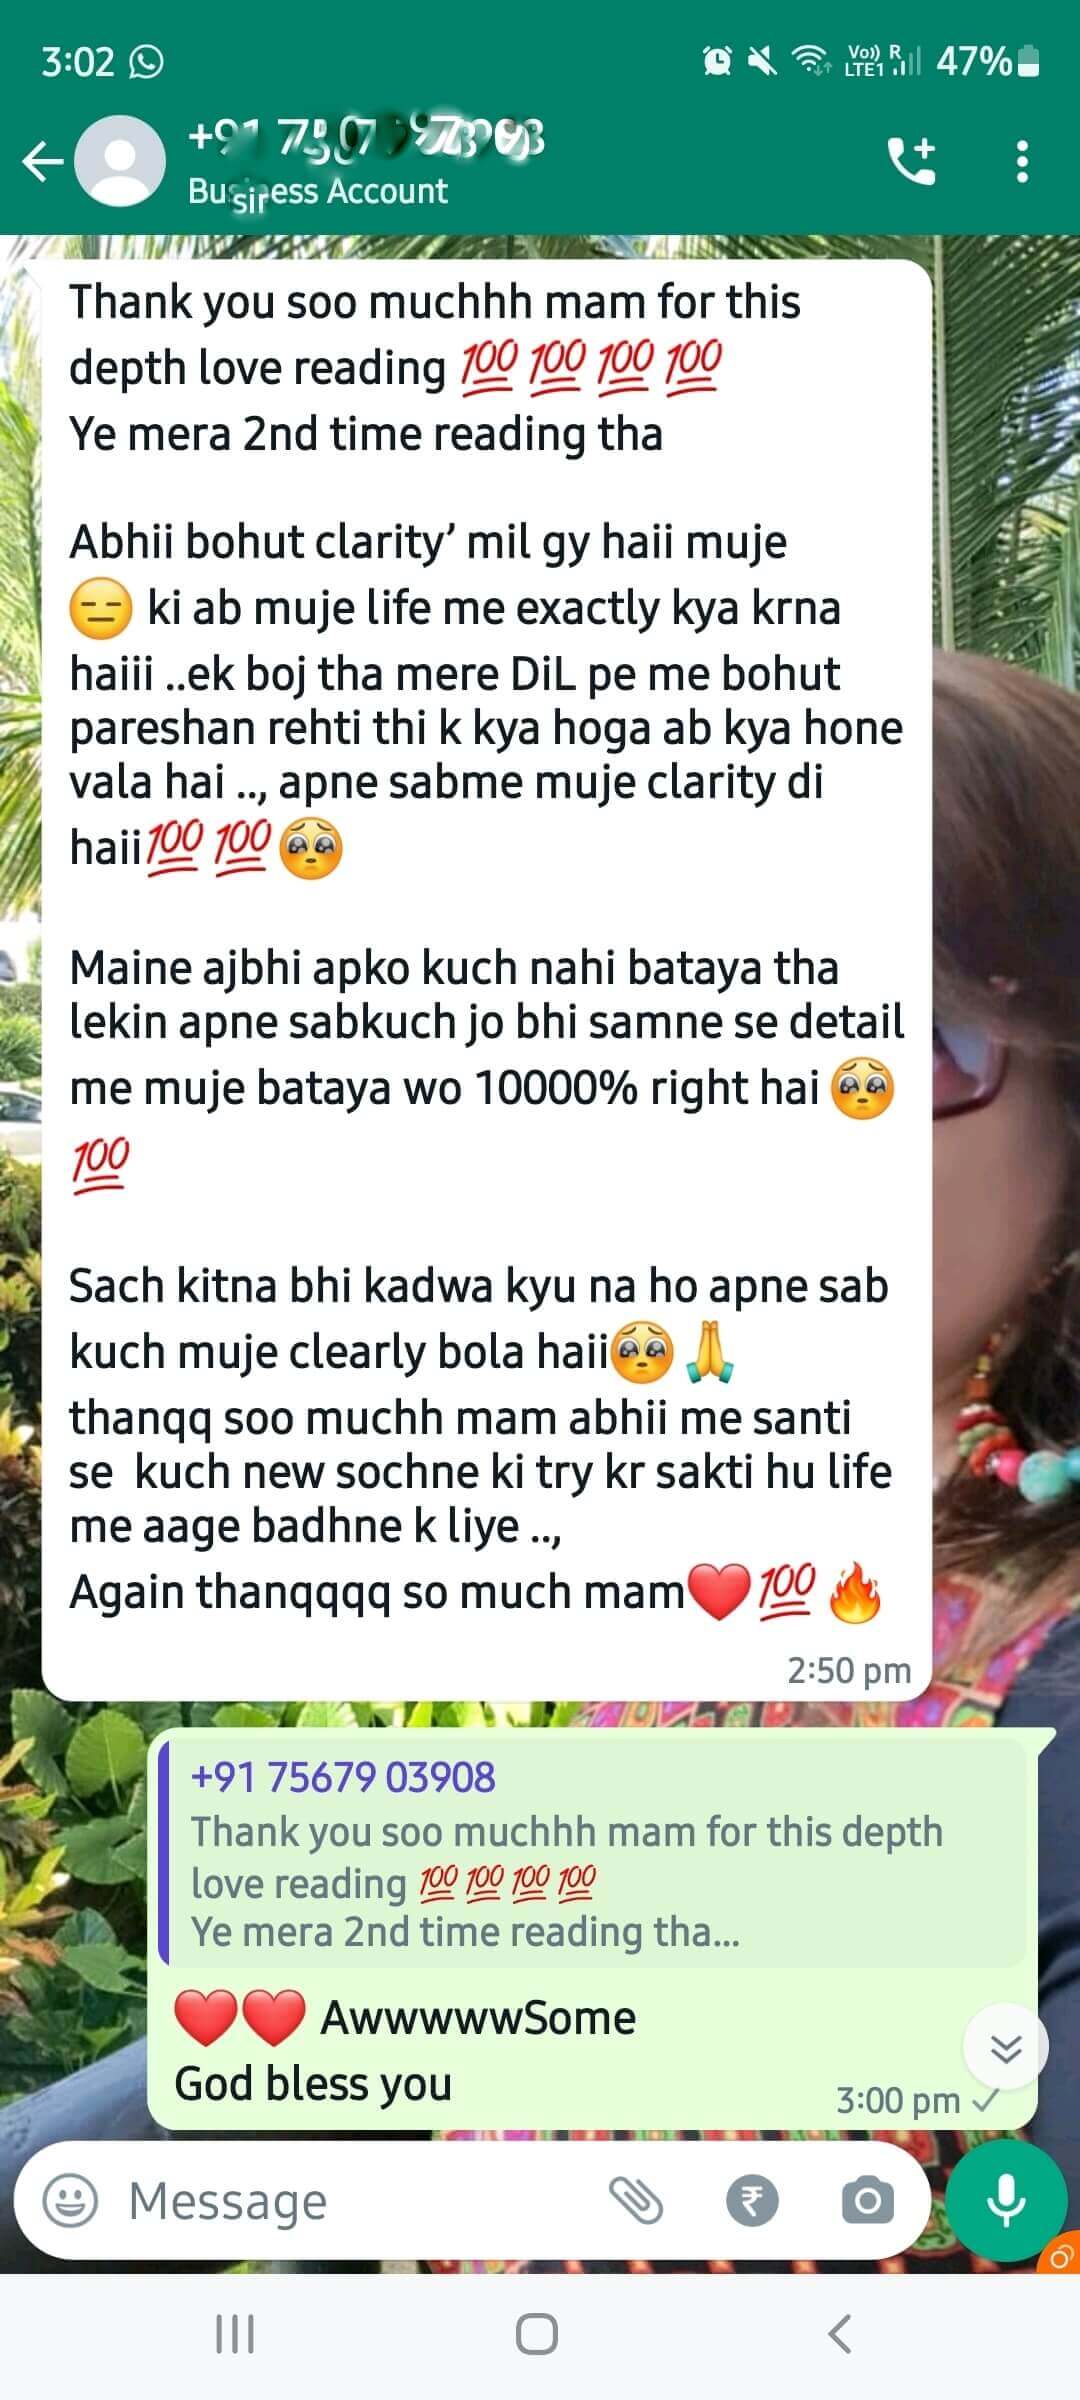Open the emoji picker in message bar
The image size is (1080, 2400).
click(x=70, y=2201)
